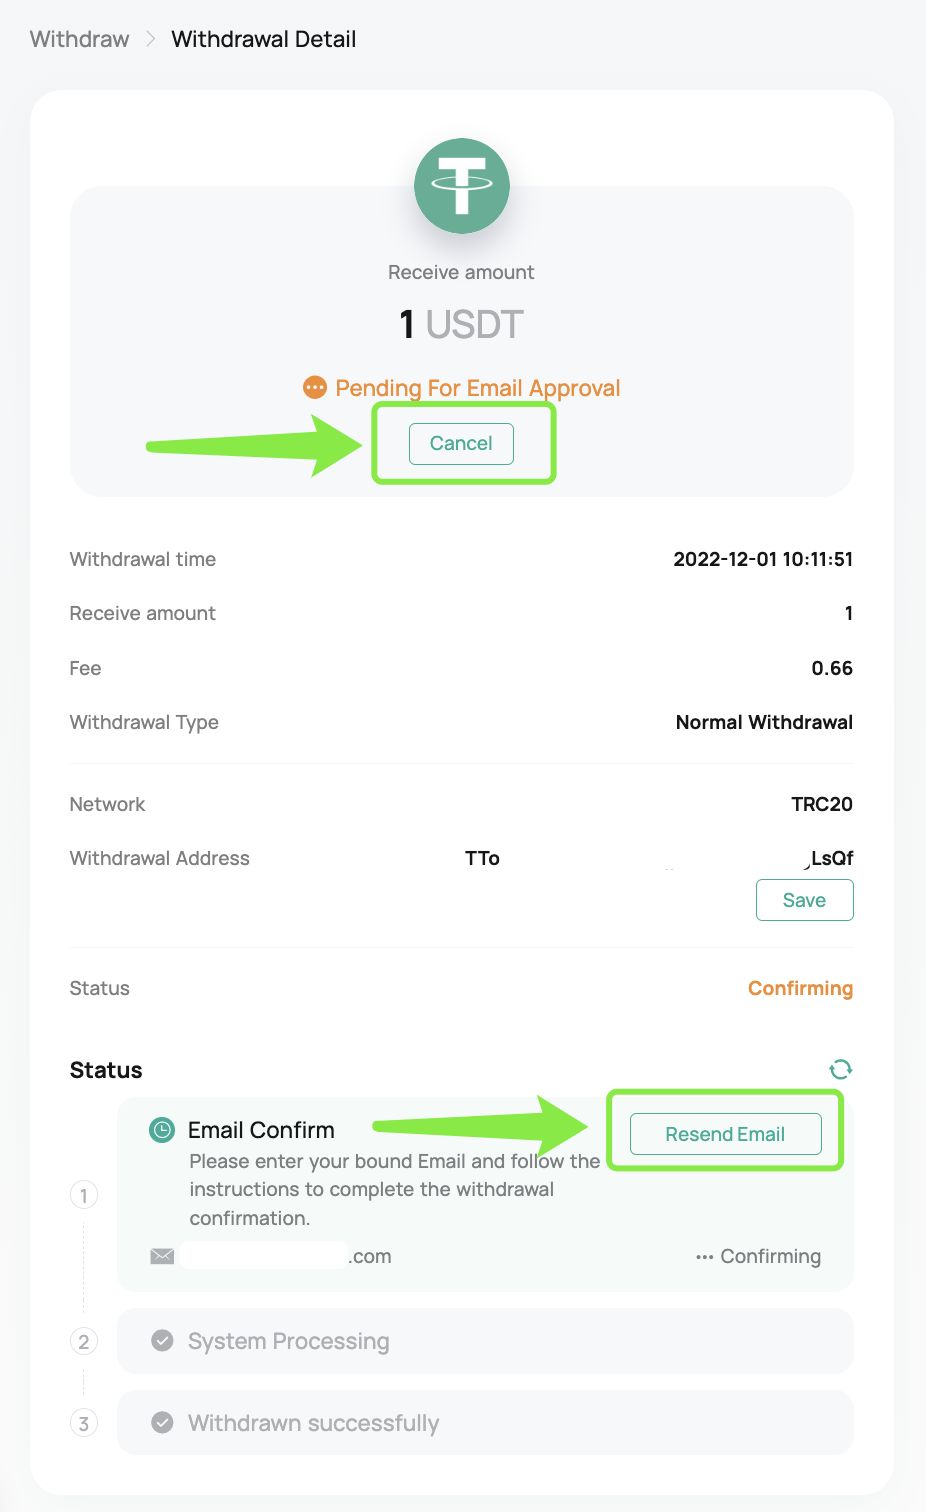Click the USDT Tether coin icon
The image size is (926, 1512).
click(x=462, y=186)
